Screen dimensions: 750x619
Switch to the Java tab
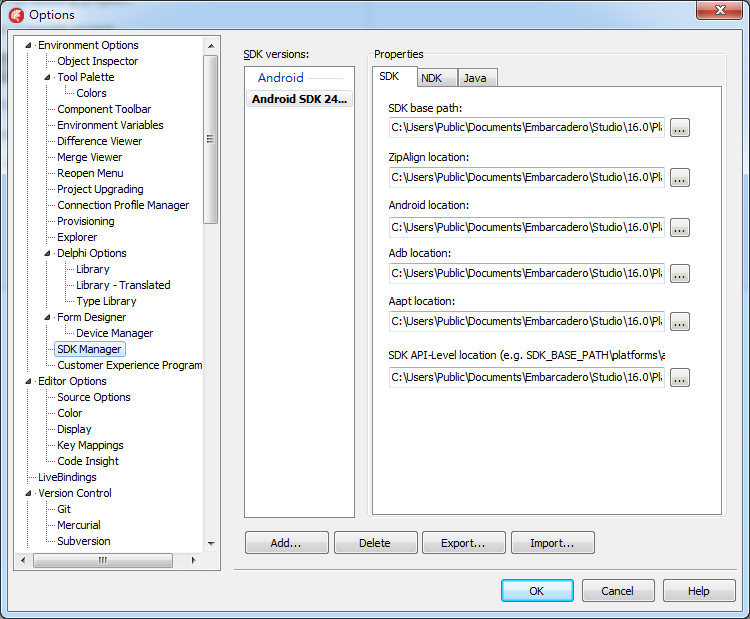coord(477,78)
